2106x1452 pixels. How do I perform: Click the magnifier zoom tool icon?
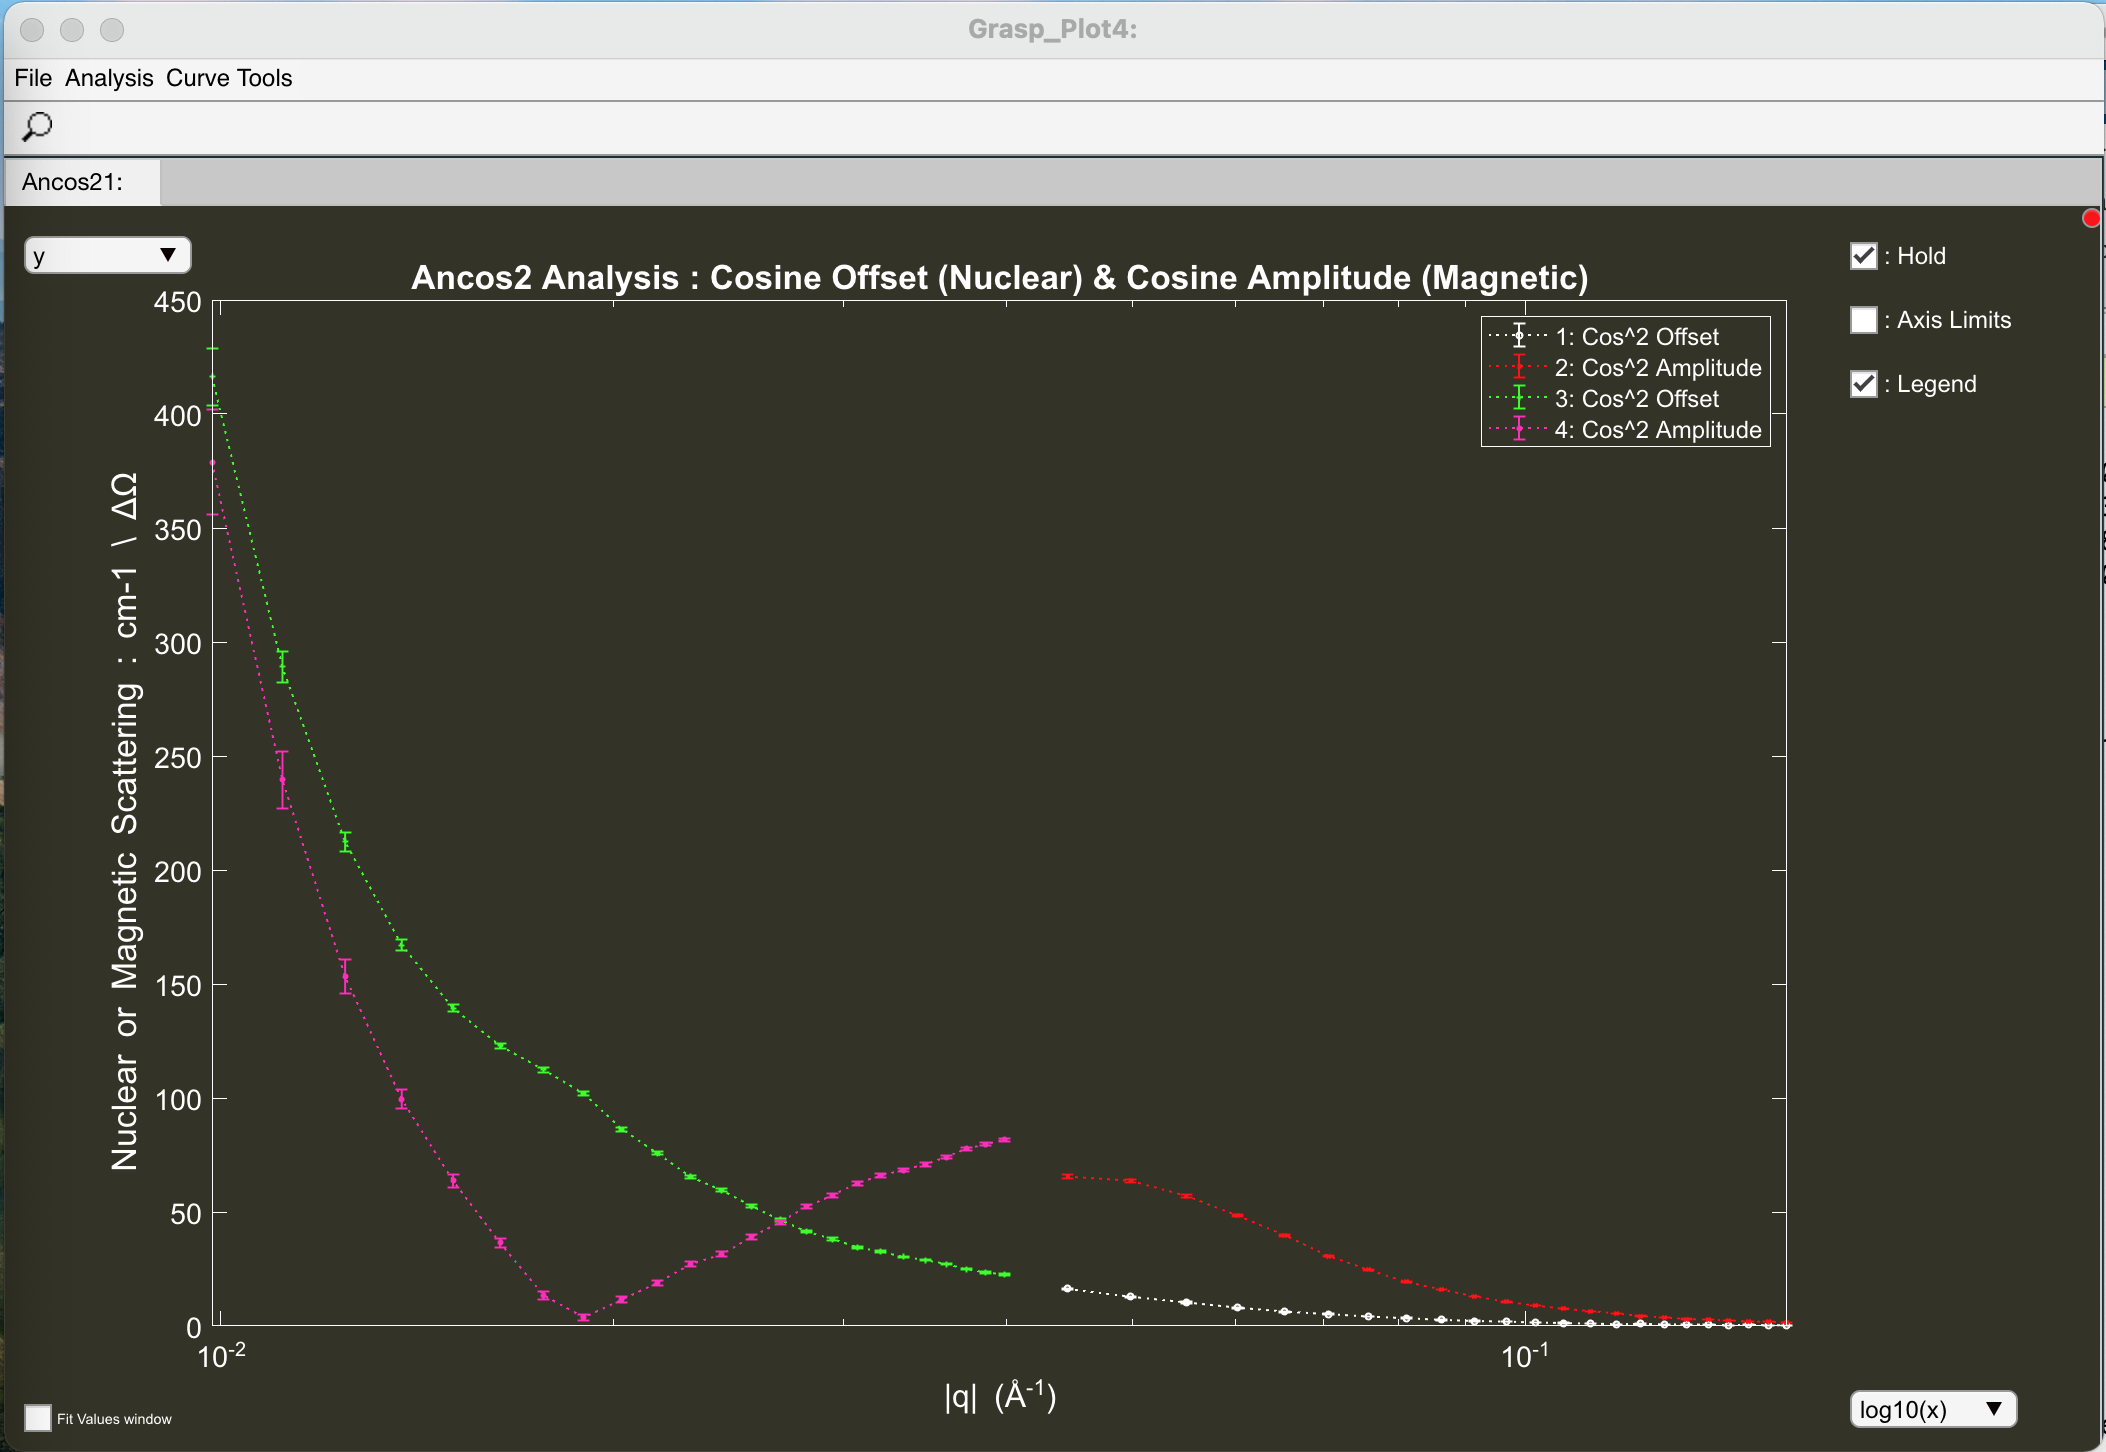pyautogui.click(x=37, y=127)
